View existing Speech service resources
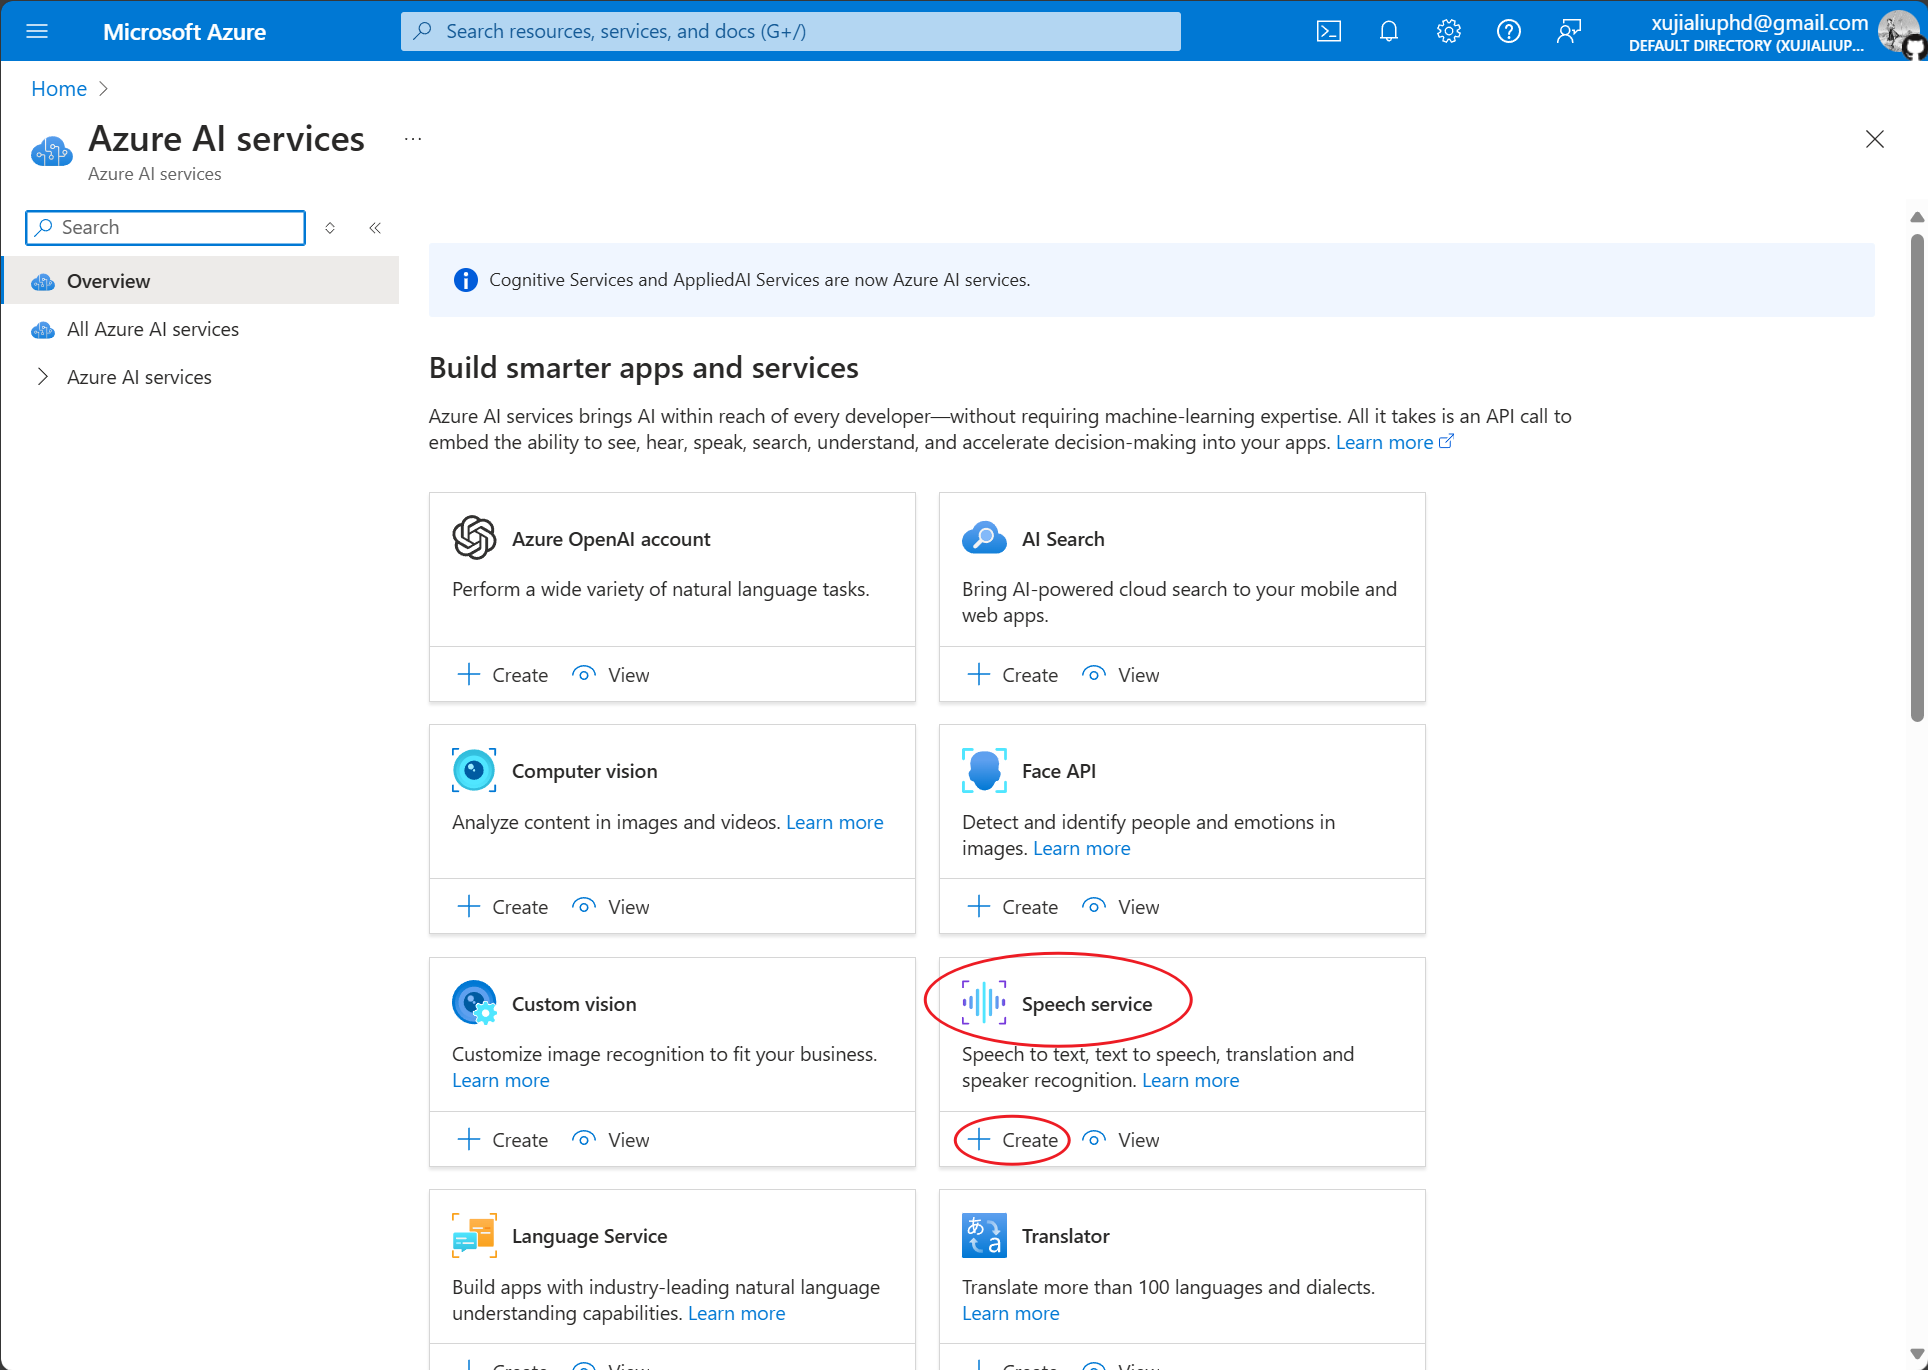The image size is (1928, 1370). pyautogui.click(x=1122, y=1140)
